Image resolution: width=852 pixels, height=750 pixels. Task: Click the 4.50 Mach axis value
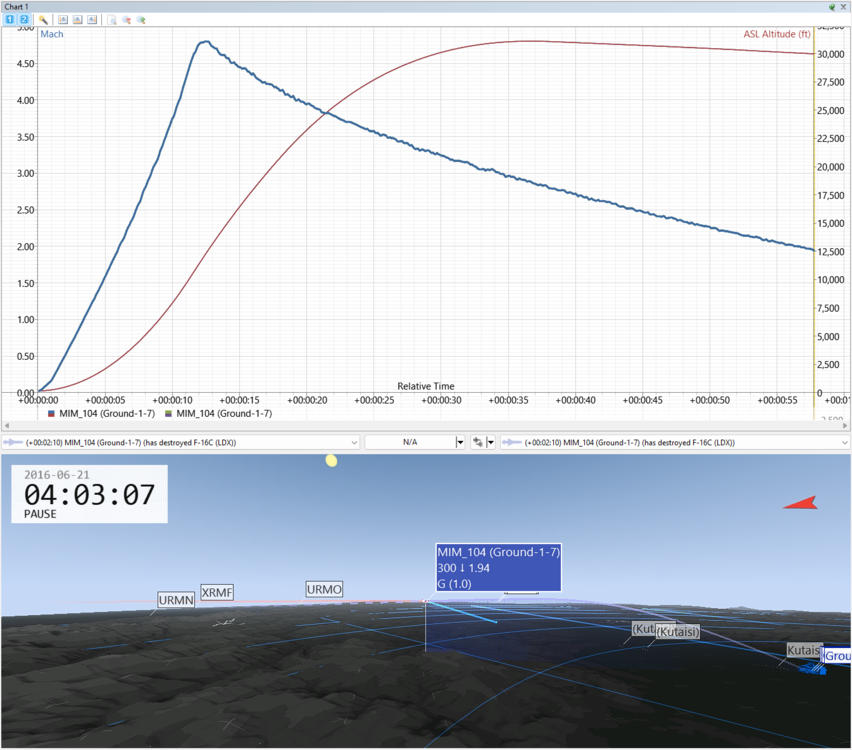click(x=26, y=64)
